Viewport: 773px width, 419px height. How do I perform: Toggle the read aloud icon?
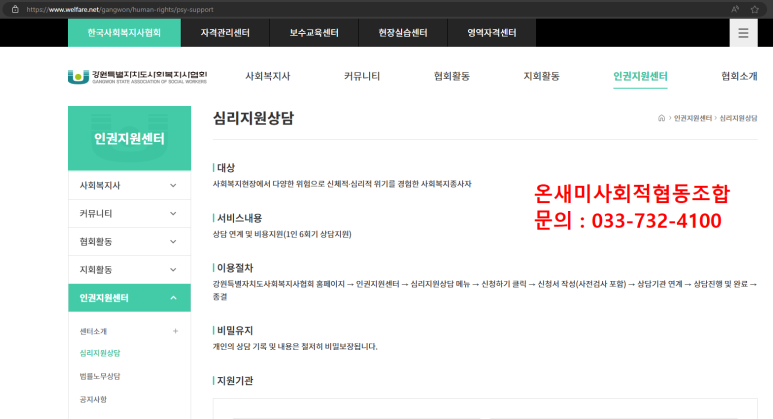pyautogui.click(x=735, y=9)
